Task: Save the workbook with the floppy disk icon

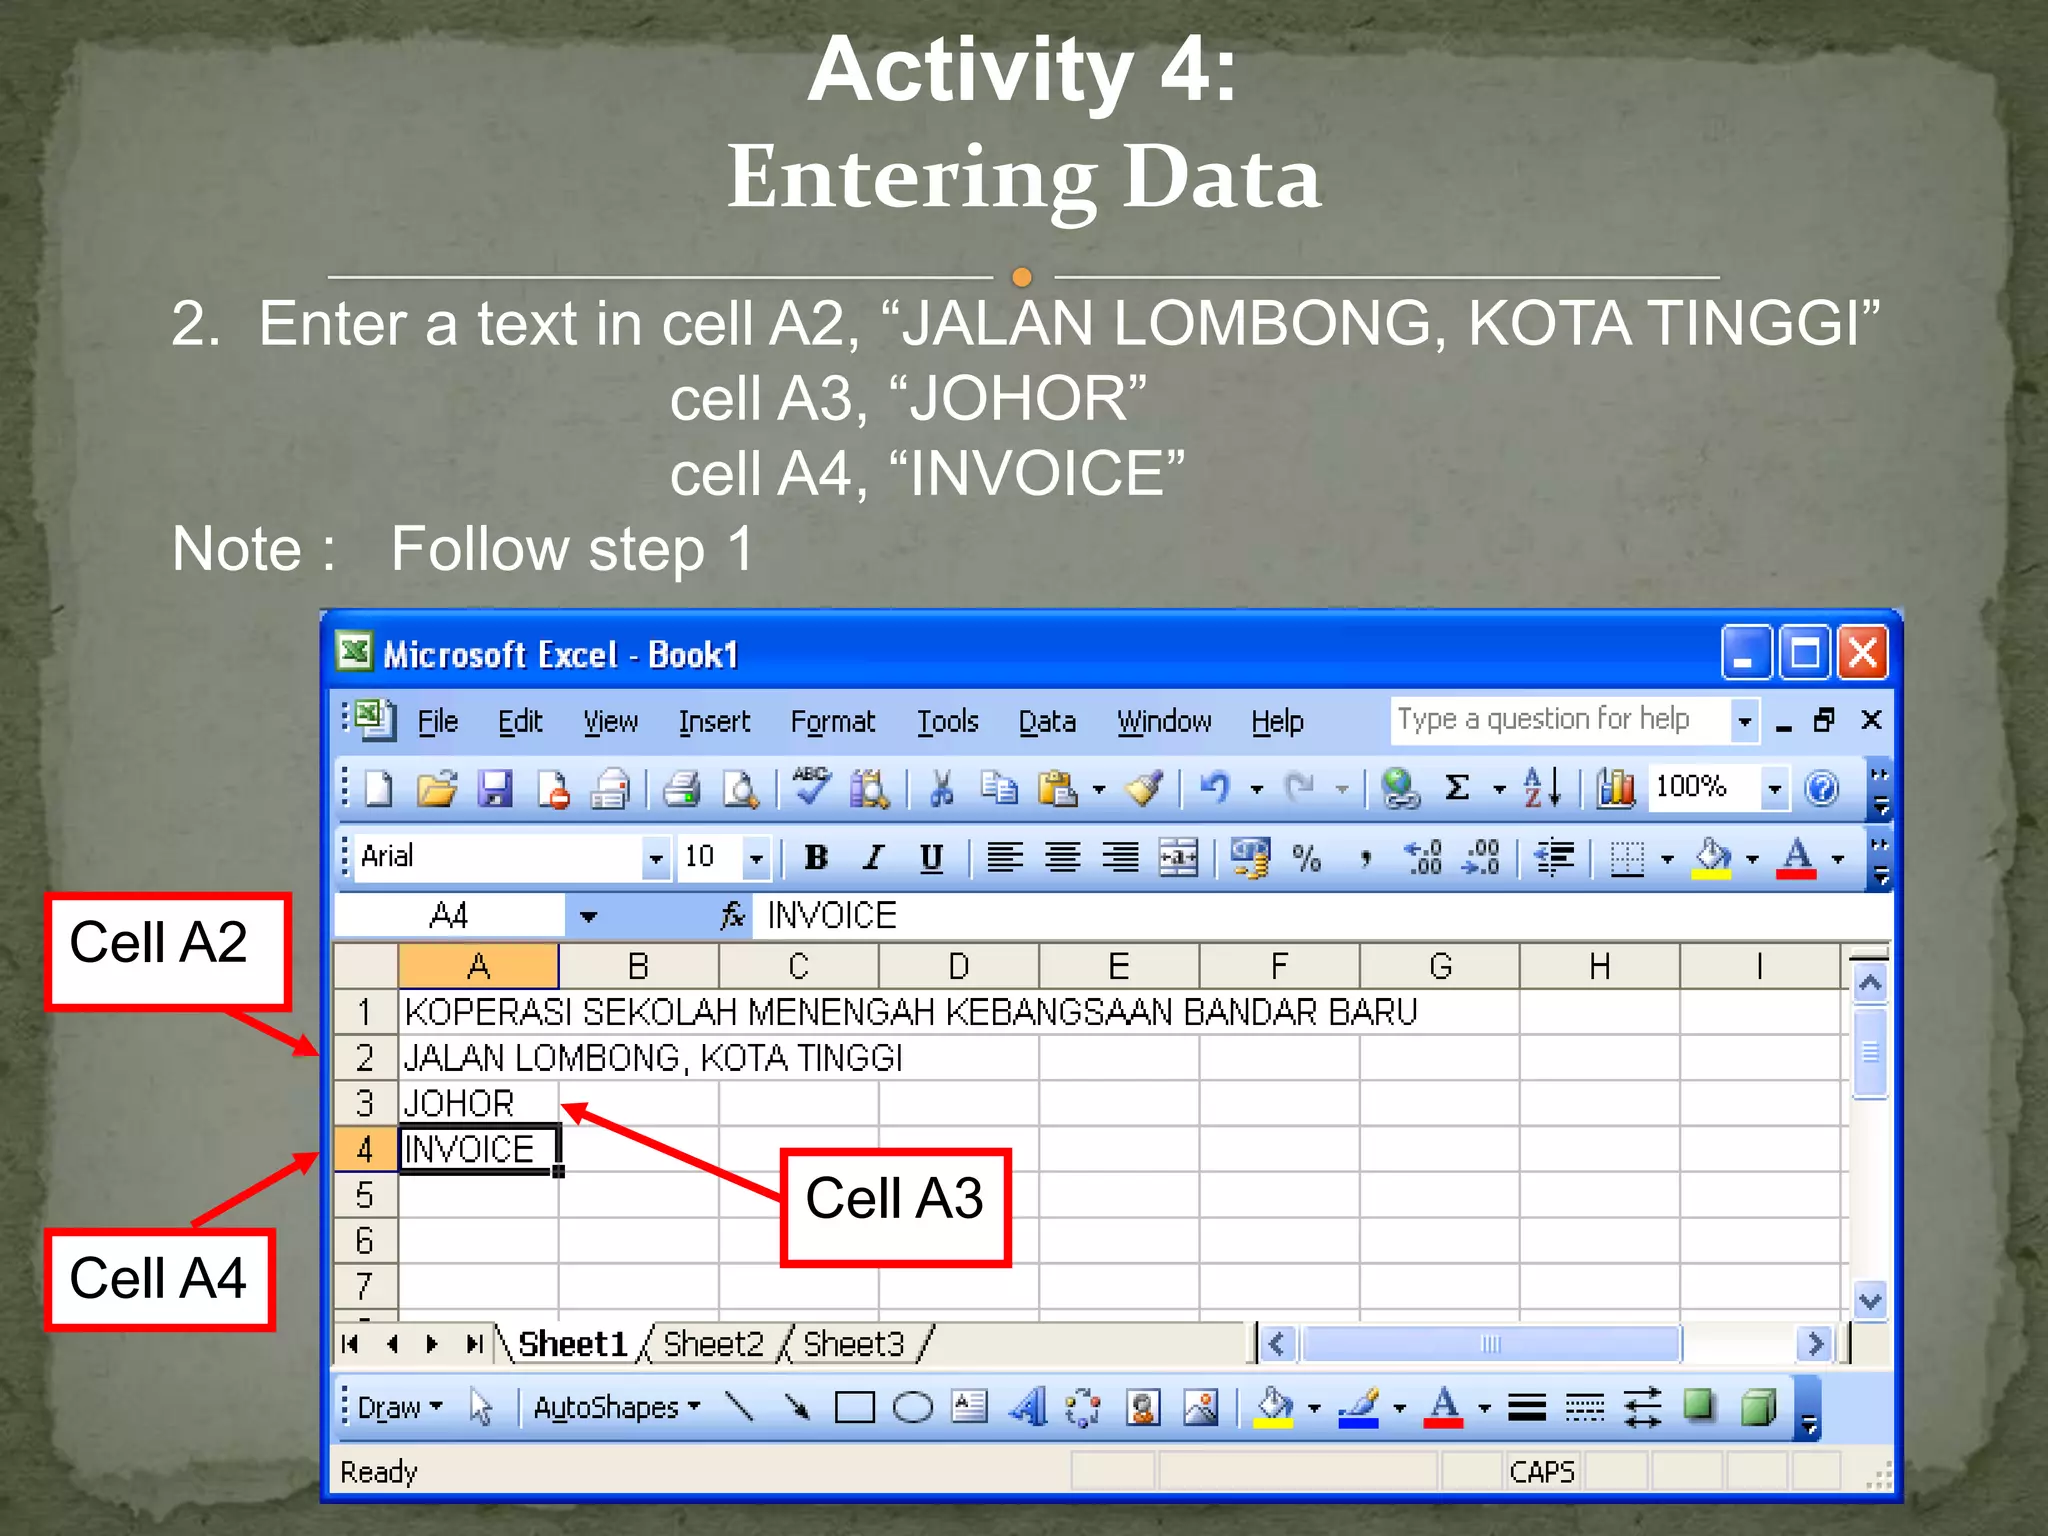Action: 495,789
